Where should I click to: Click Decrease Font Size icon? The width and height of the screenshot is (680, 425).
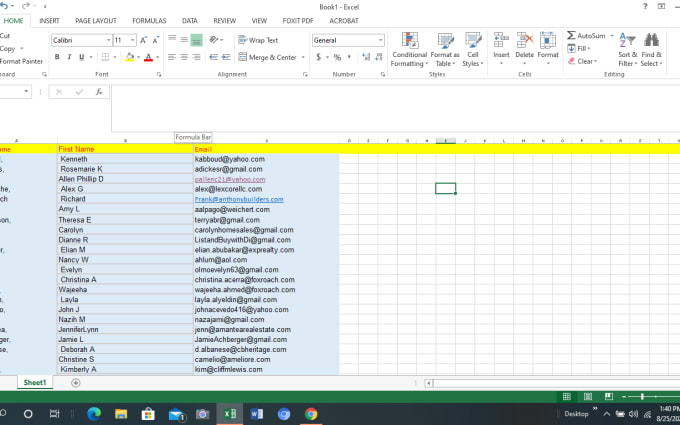155,40
